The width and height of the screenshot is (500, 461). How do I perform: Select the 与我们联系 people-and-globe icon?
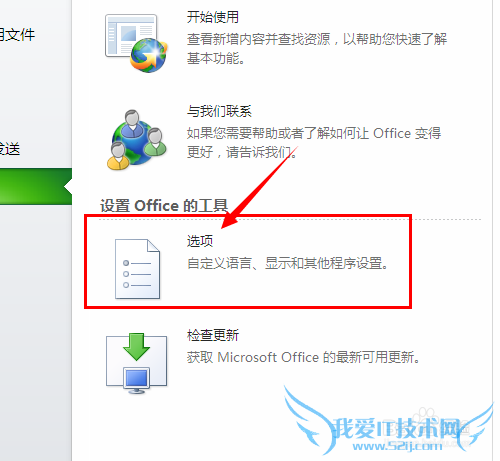coord(136,140)
